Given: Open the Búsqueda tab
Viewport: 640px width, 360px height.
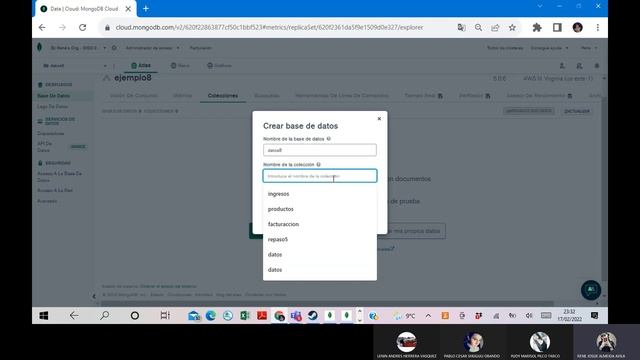Looking at the screenshot, I should click(267, 96).
